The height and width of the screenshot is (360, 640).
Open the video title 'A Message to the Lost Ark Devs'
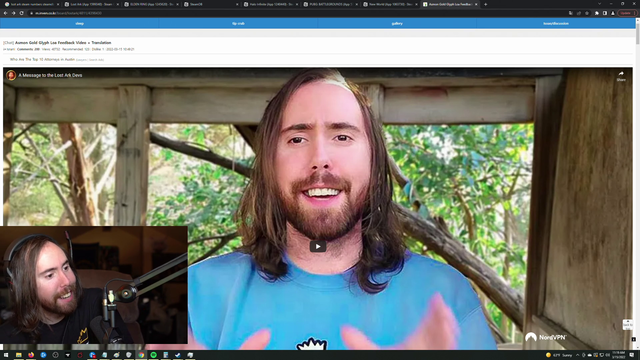(50, 75)
